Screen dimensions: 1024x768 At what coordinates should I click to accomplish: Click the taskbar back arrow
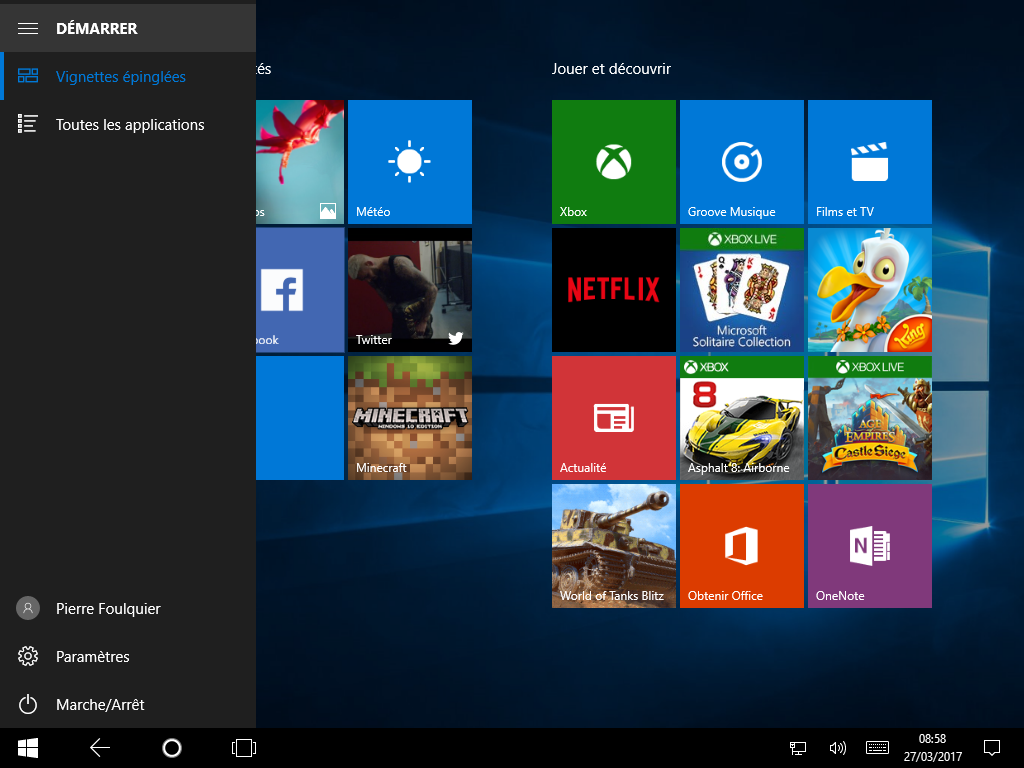(100, 748)
